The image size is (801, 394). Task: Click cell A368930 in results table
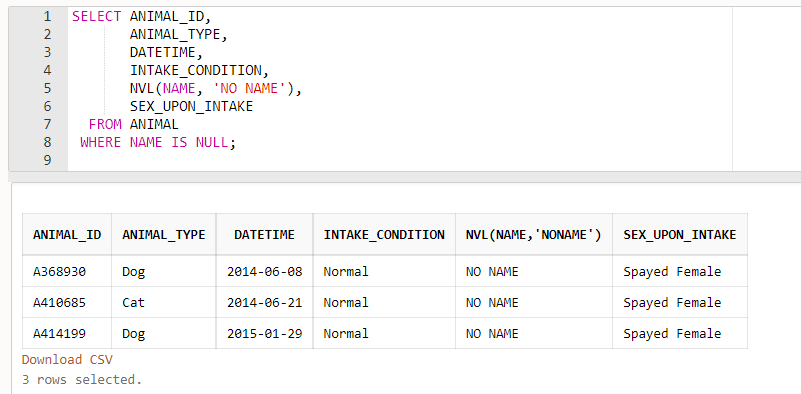click(67, 271)
